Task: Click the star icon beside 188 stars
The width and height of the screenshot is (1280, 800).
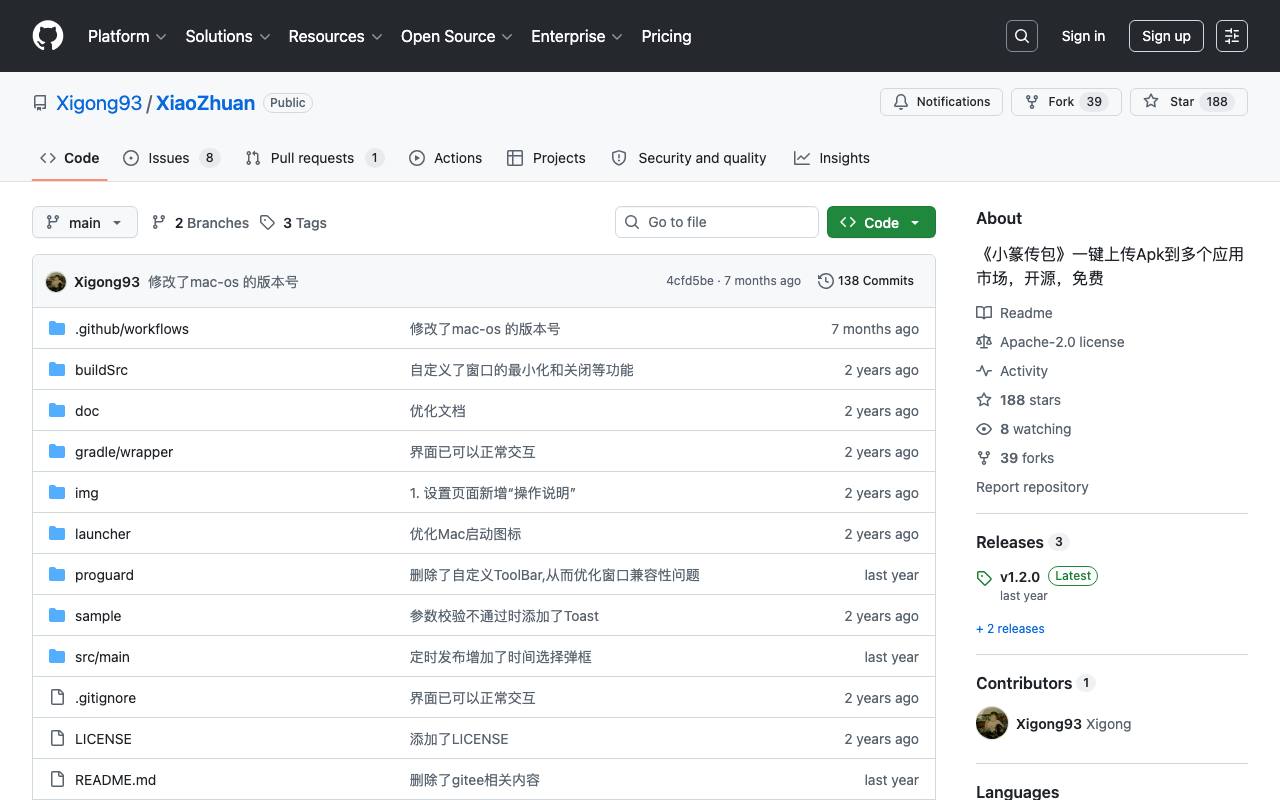Action: 984,399
